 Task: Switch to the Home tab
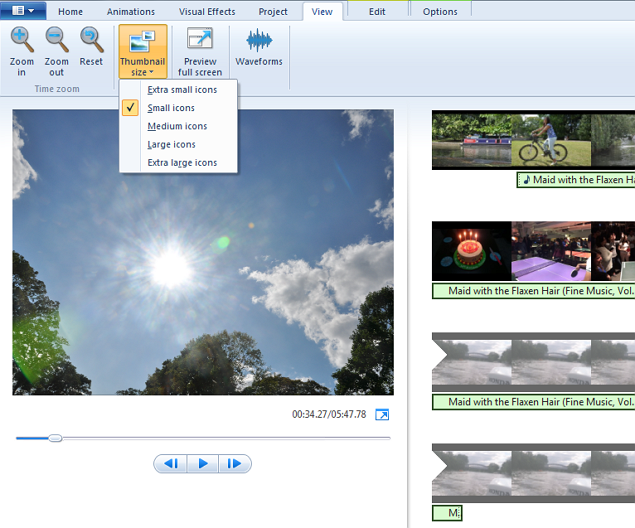coord(70,12)
